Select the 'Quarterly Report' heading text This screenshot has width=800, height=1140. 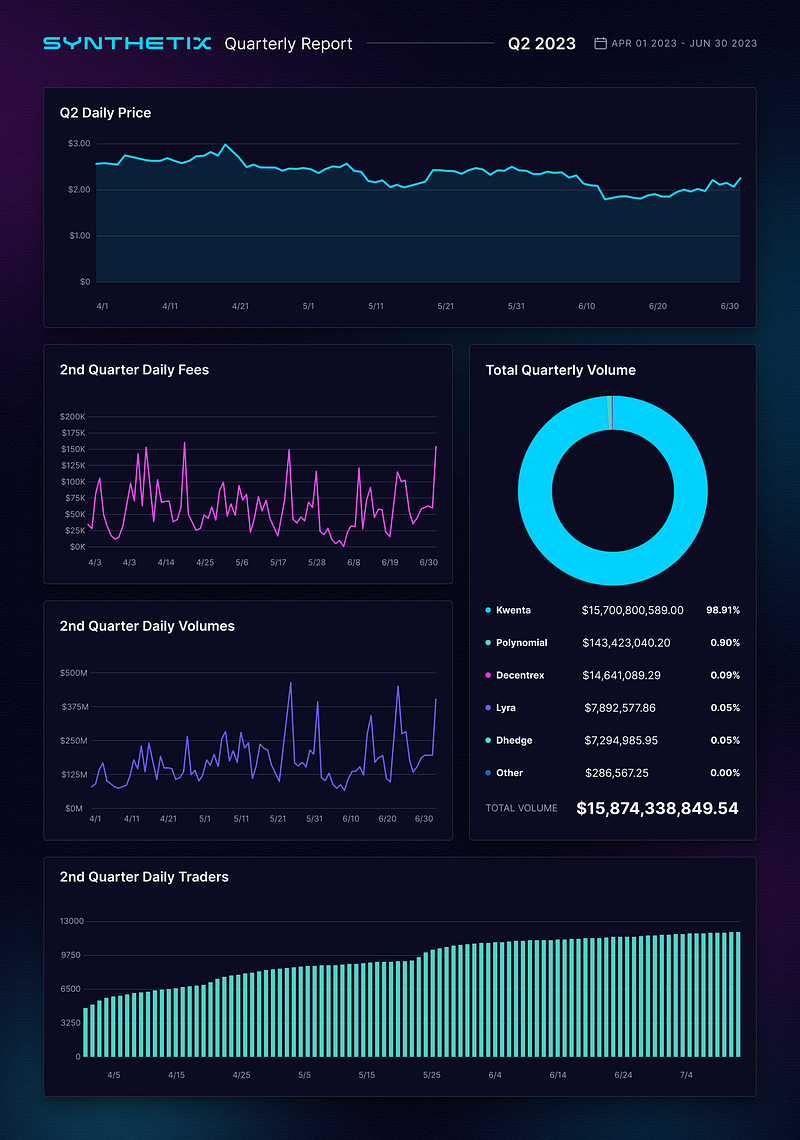pos(289,44)
